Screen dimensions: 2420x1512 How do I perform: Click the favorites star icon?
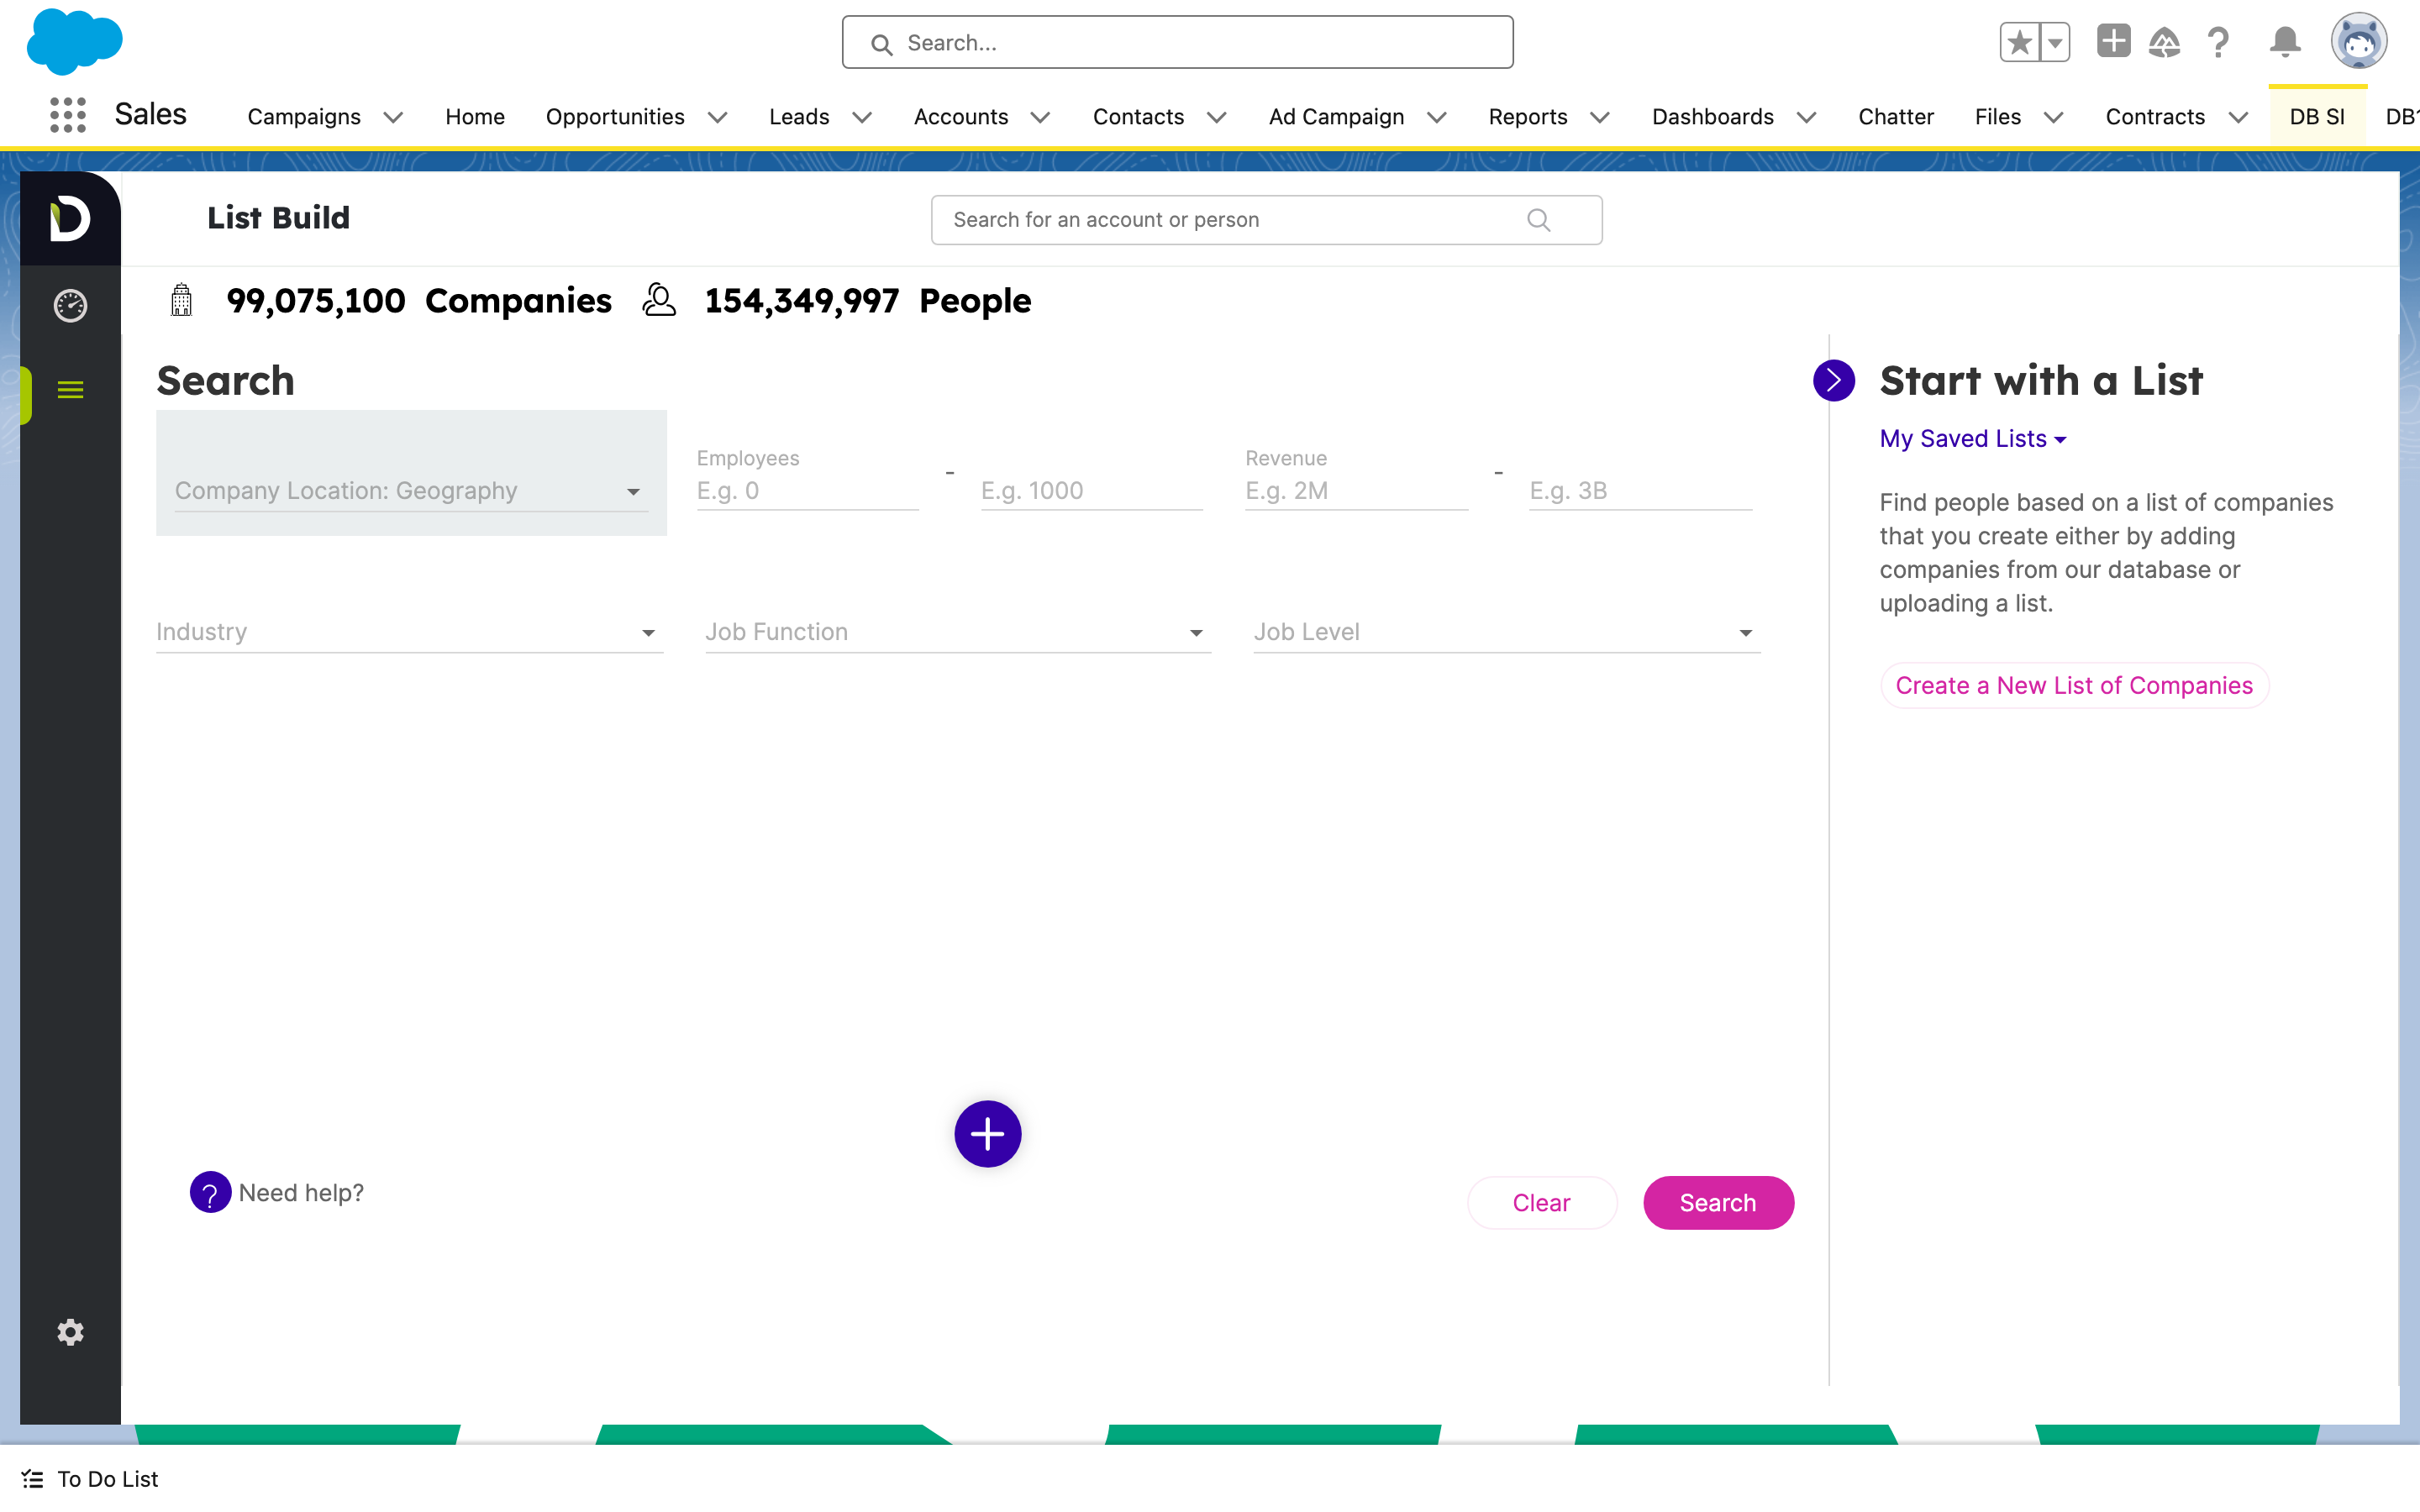pos(2020,43)
